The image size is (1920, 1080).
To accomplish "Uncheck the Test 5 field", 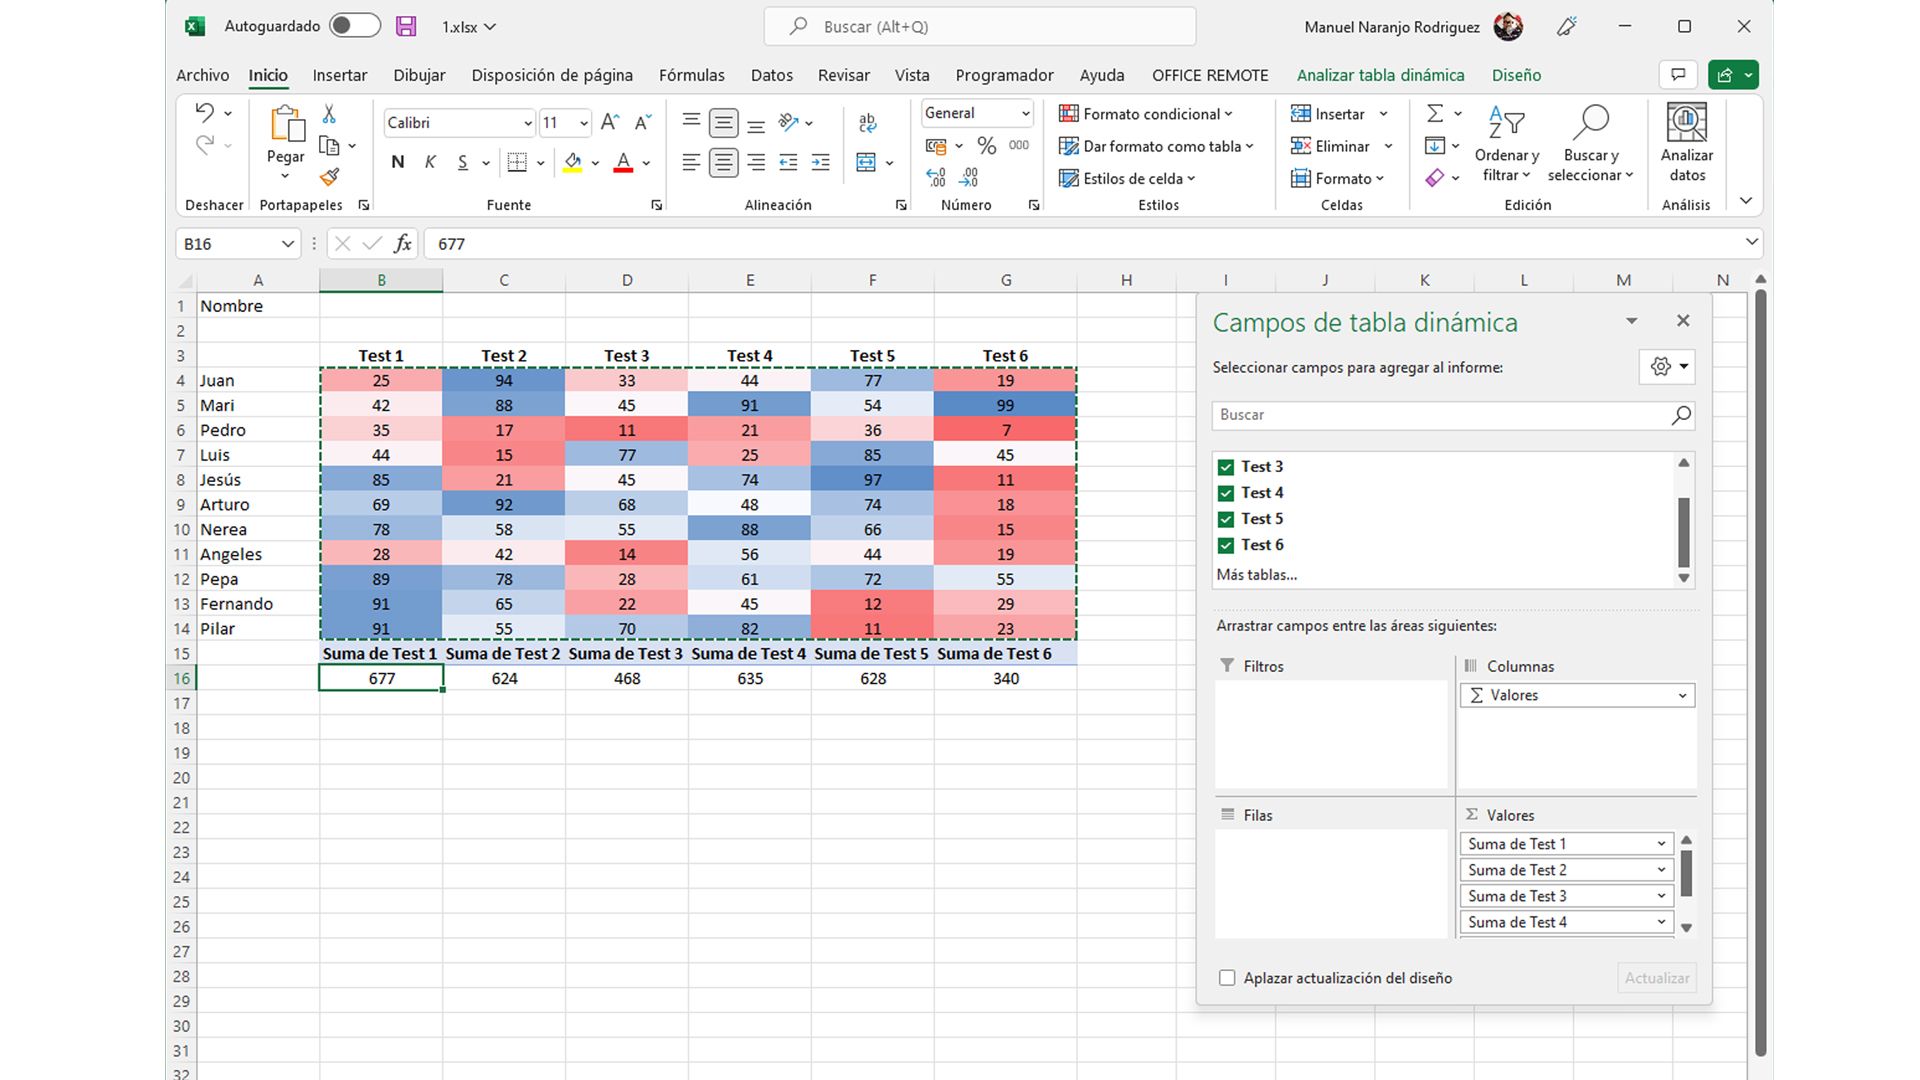I will click(x=1226, y=519).
